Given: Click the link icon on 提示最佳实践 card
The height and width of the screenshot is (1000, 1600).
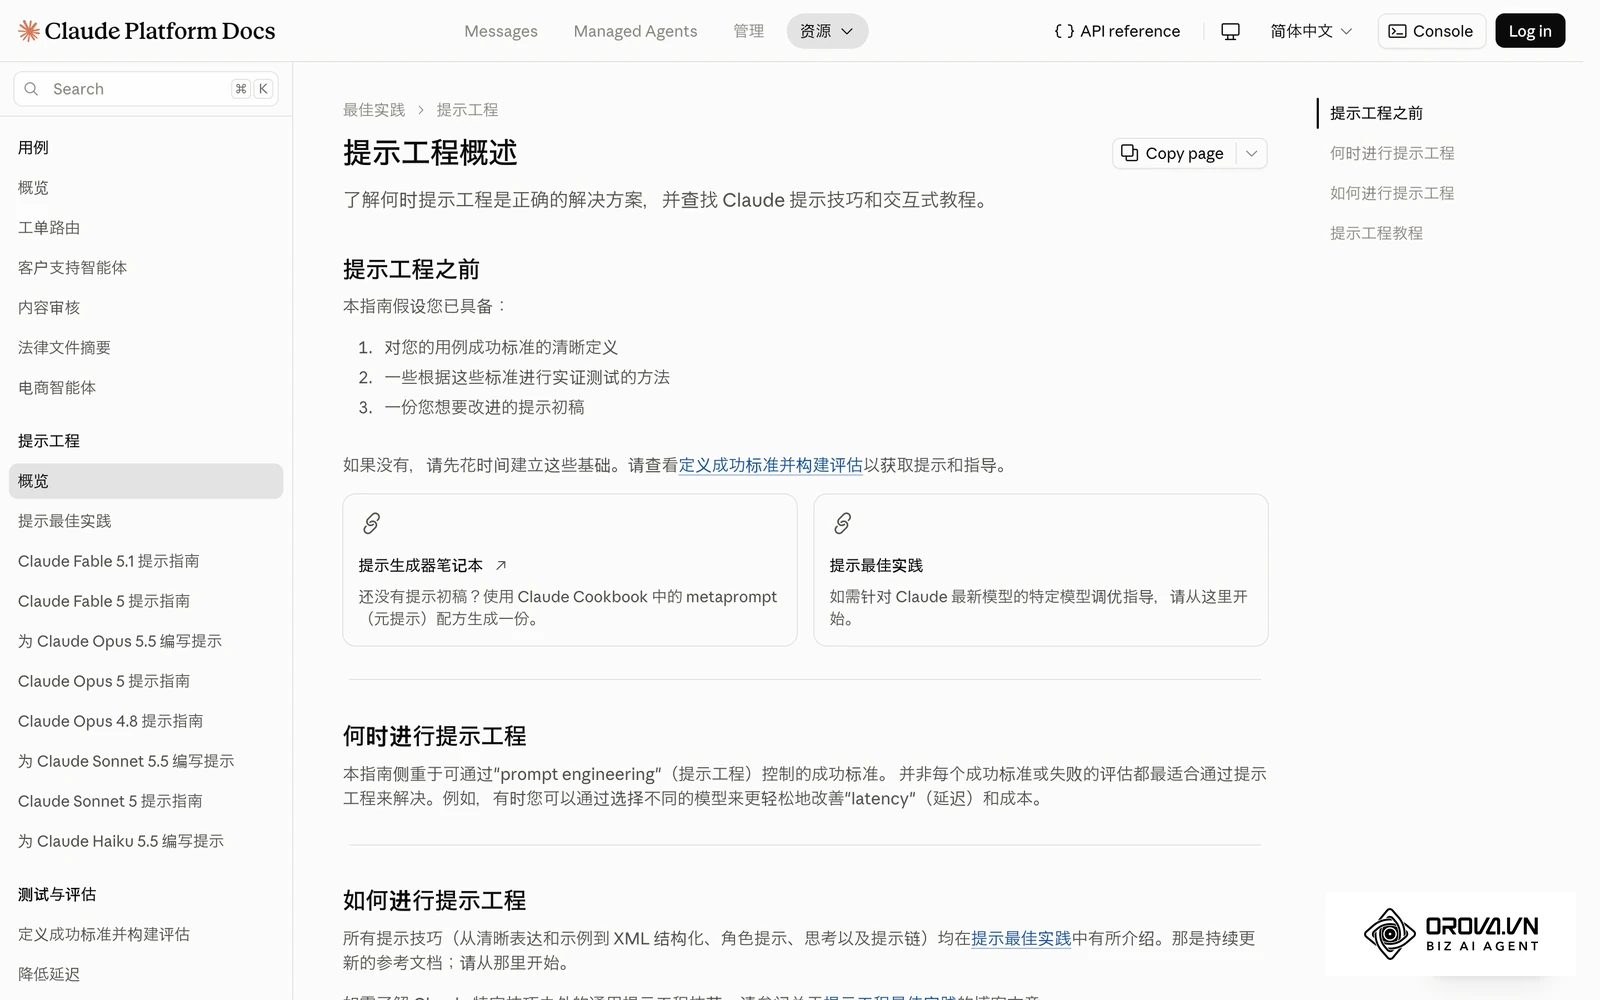Looking at the screenshot, I should click(842, 523).
